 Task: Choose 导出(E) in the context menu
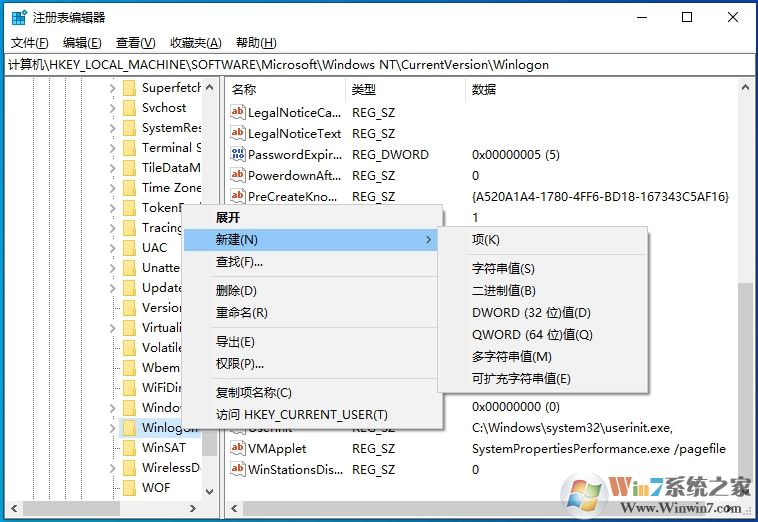(313, 342)
